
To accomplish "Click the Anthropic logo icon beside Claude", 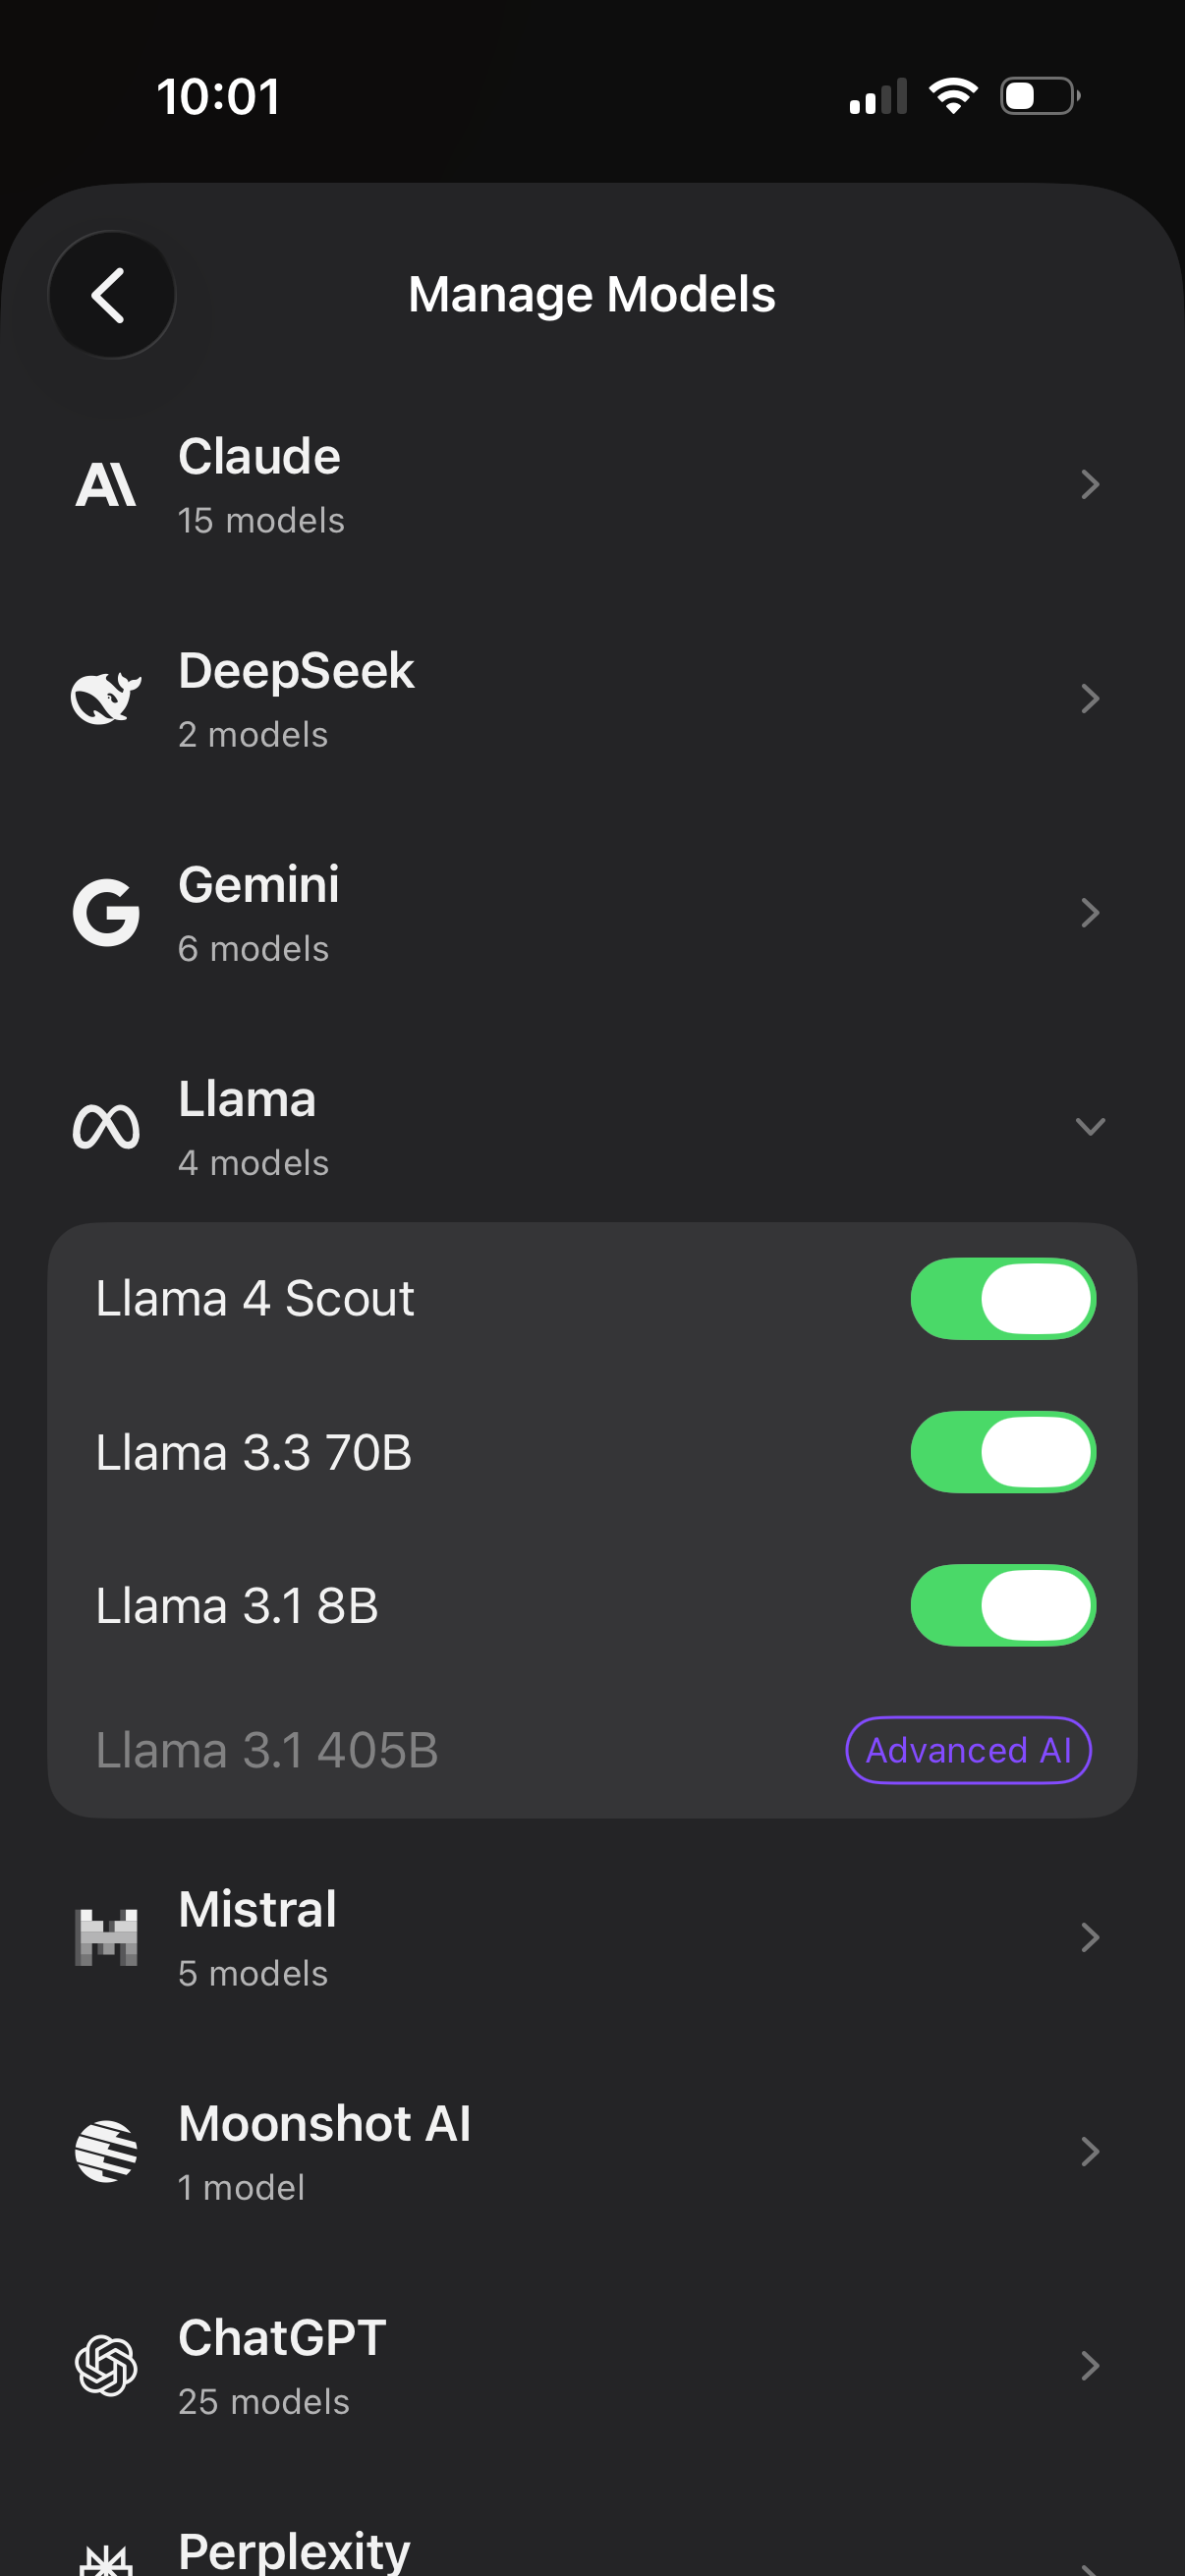I will [x=106, y=485].
